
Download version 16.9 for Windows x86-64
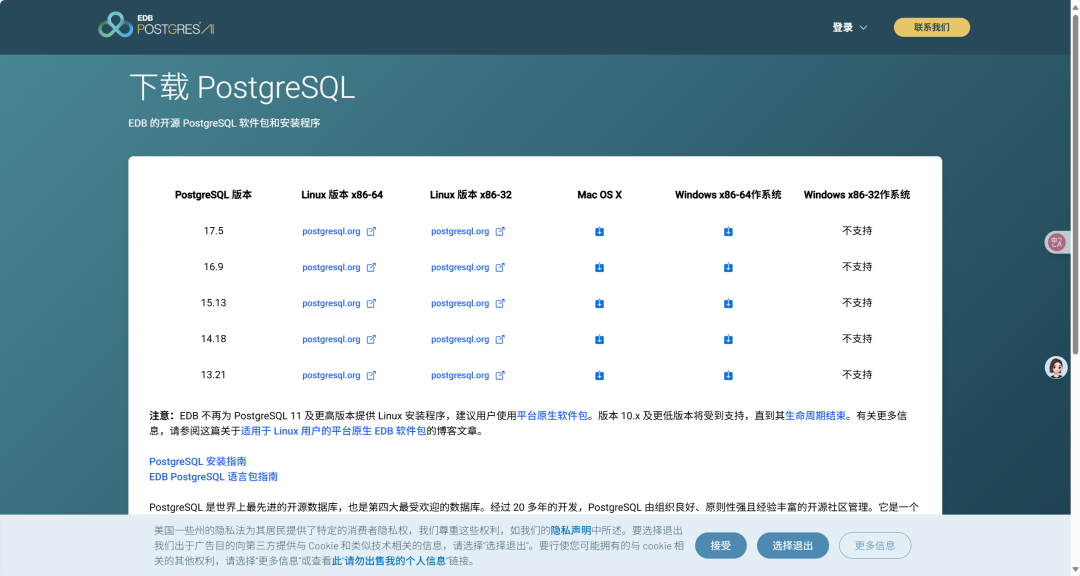click(x=728, y=267)
